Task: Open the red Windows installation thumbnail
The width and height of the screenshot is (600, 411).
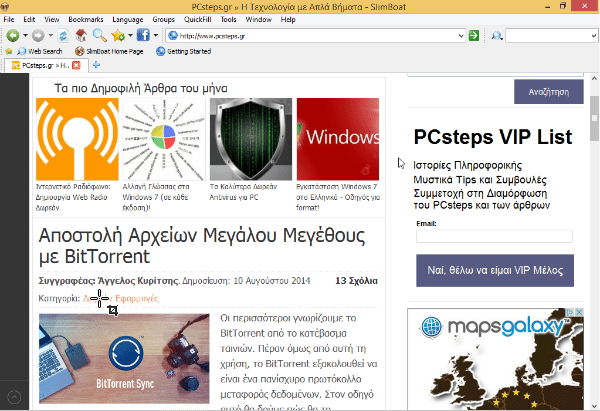Action: point(338,139)
